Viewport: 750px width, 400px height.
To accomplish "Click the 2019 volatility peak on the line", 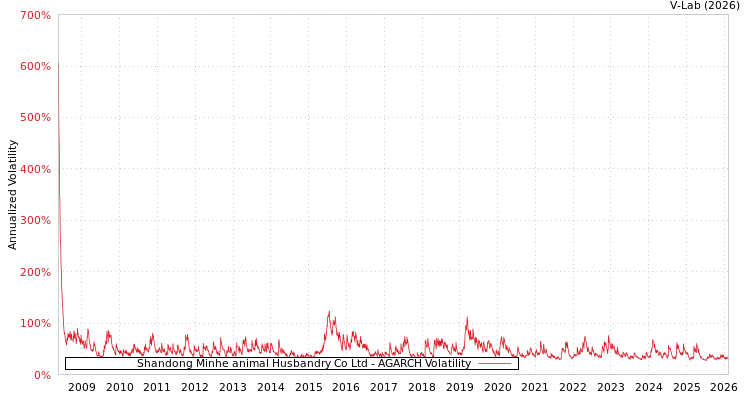I will [467, 318].
